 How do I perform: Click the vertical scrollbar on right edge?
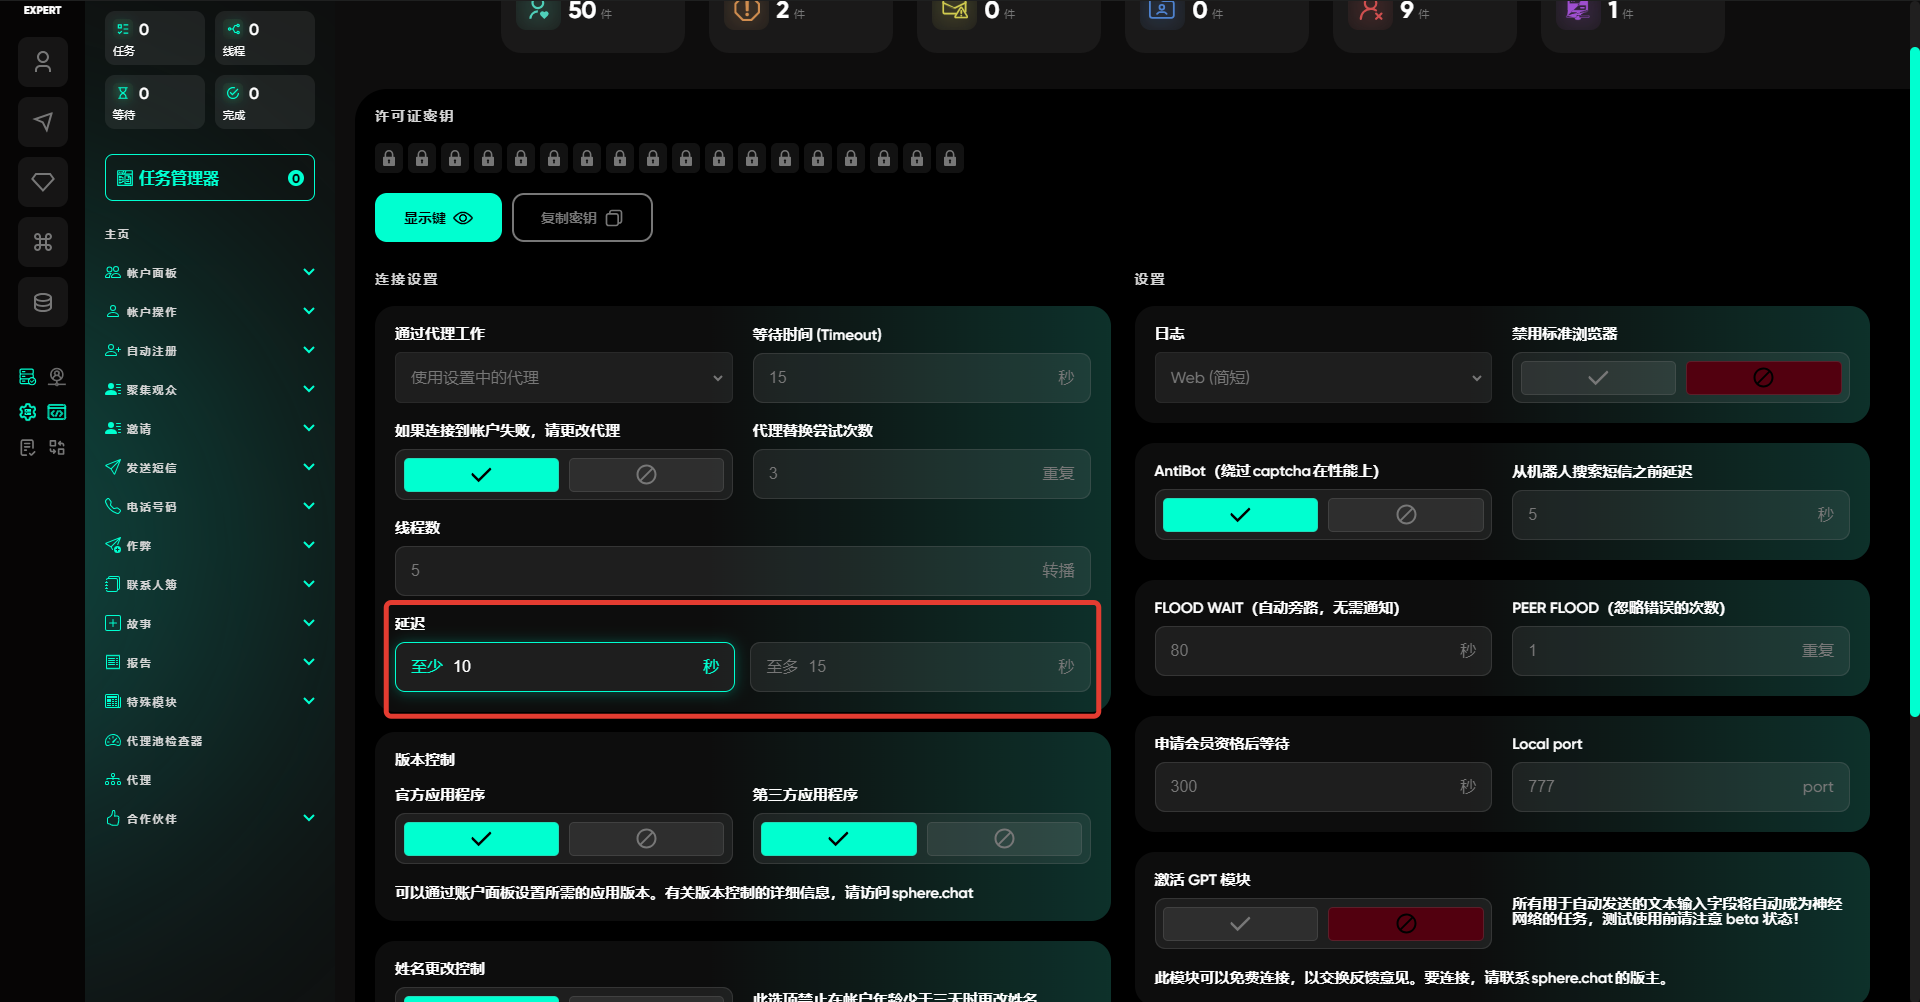[1914, 380]
